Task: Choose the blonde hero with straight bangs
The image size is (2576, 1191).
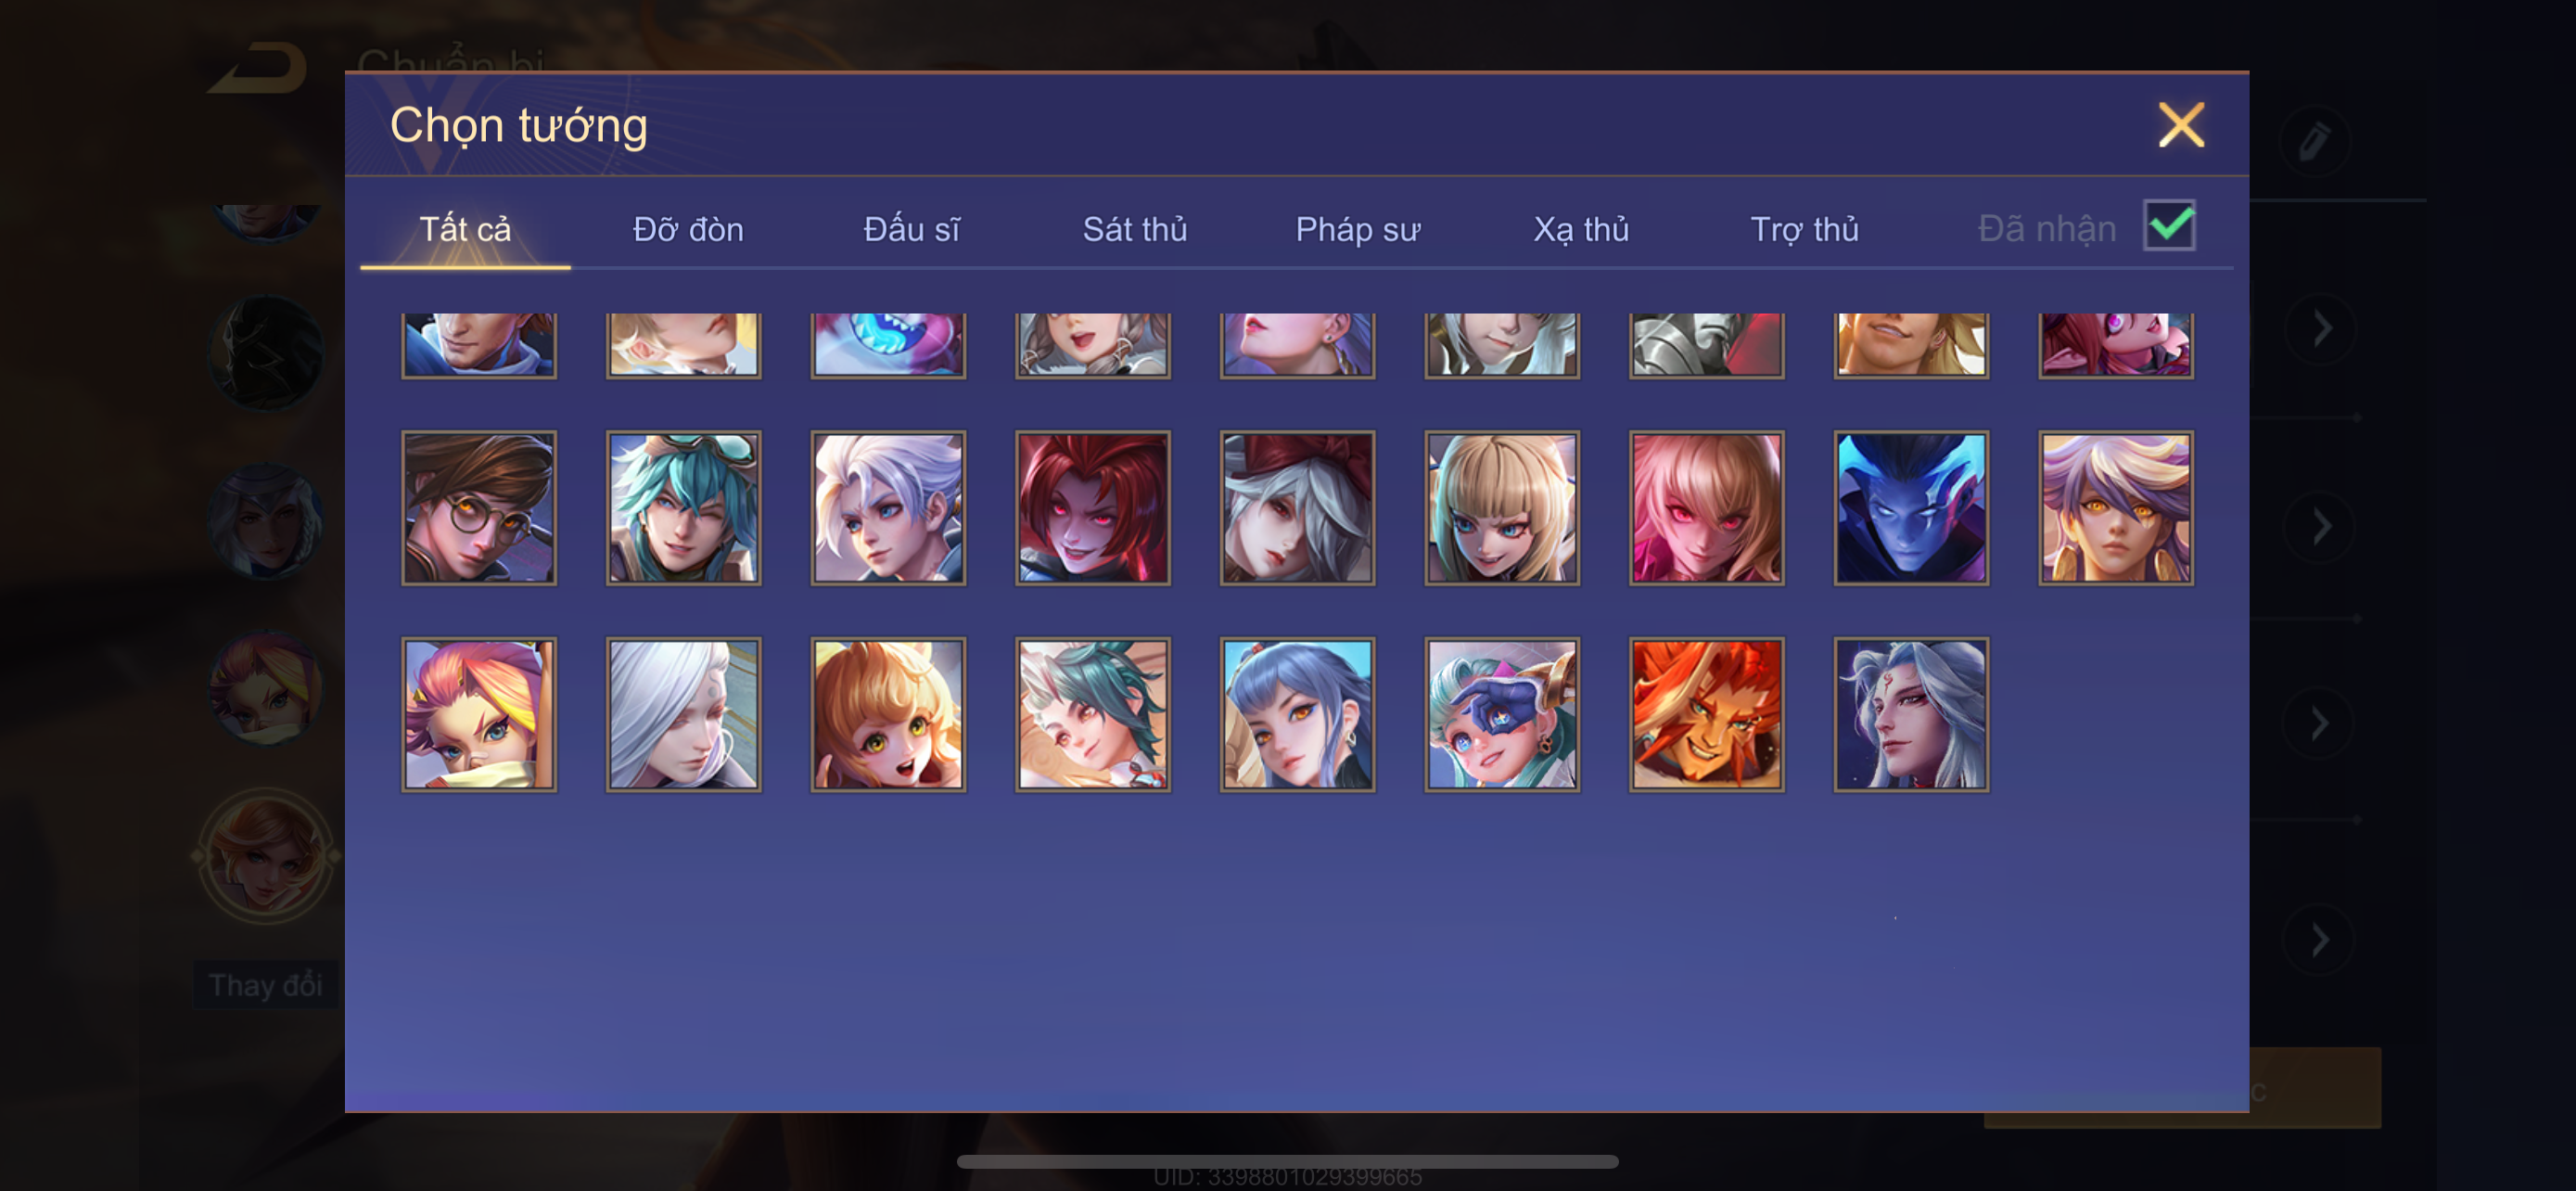Action: coord(1502,508)
